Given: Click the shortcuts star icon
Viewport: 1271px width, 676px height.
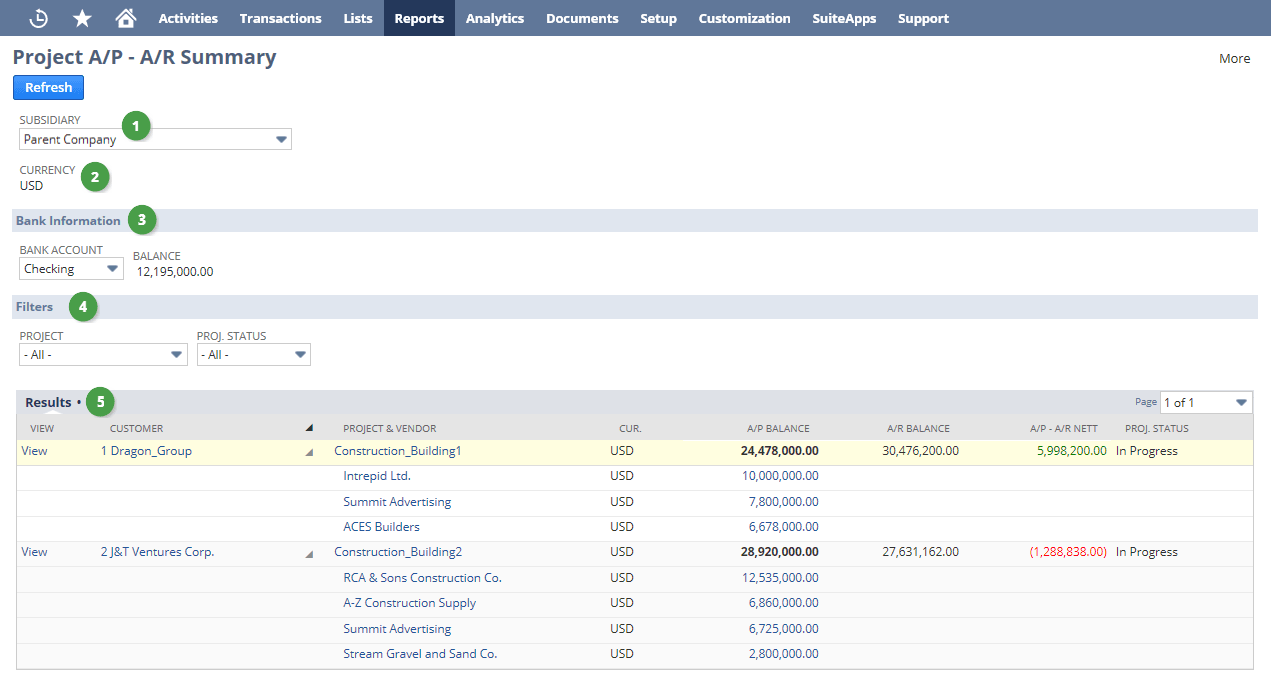Looking at the screenshot, I should point(82,18).
